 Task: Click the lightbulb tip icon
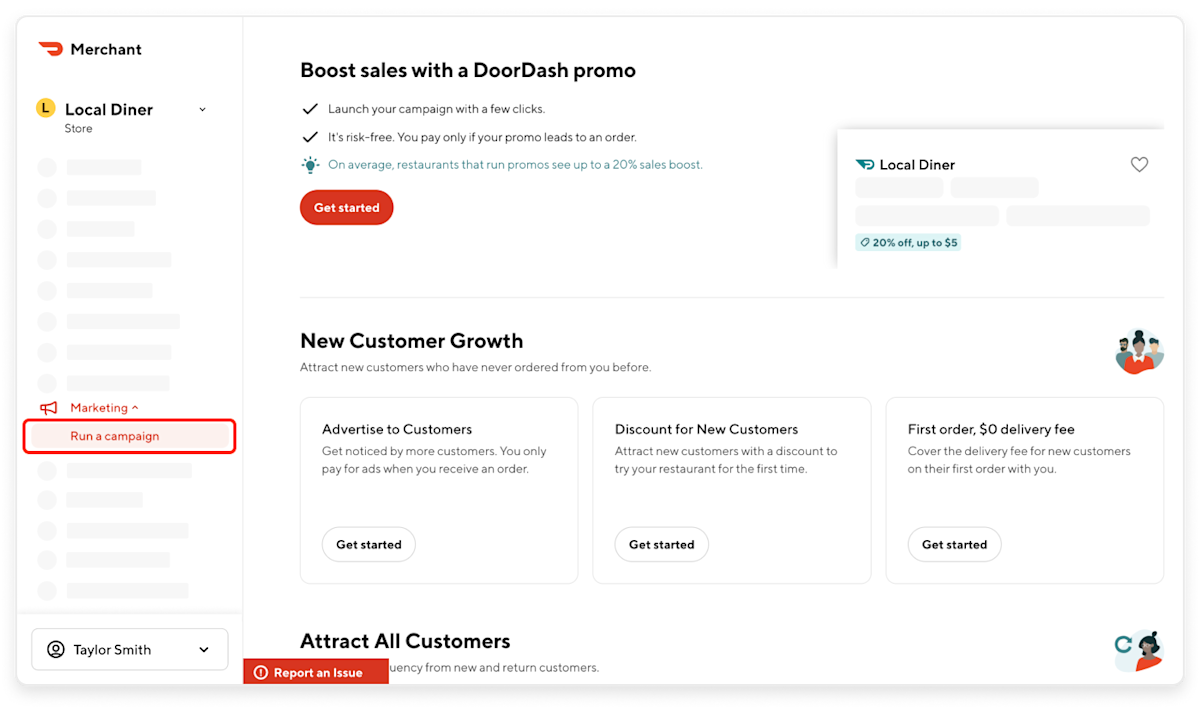(x=310, y=164)
